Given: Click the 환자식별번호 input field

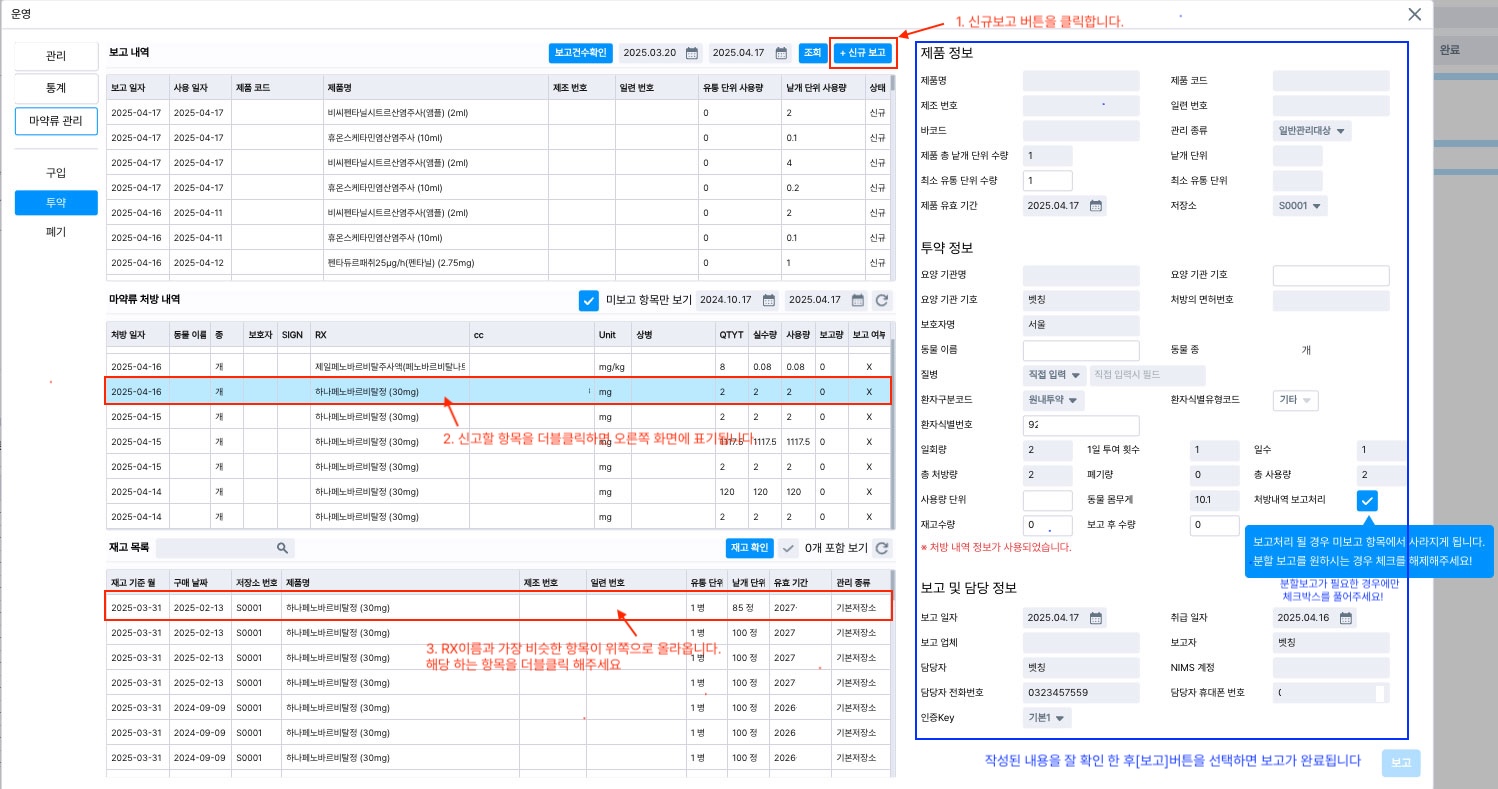Looking at the screenshot, I should pyautogui.click(x=1081, y=425).
